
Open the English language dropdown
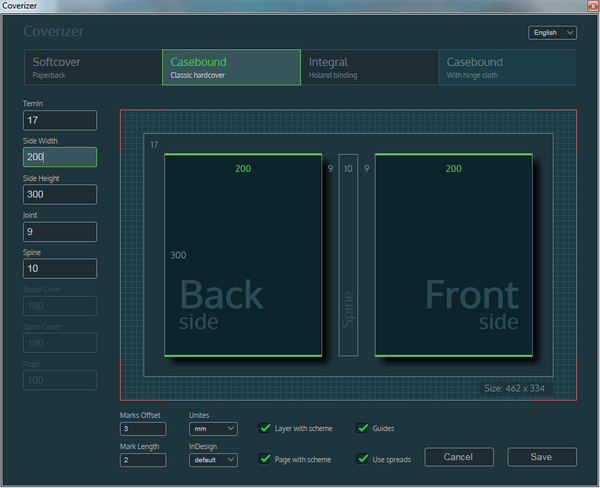(x=553, y=33)
